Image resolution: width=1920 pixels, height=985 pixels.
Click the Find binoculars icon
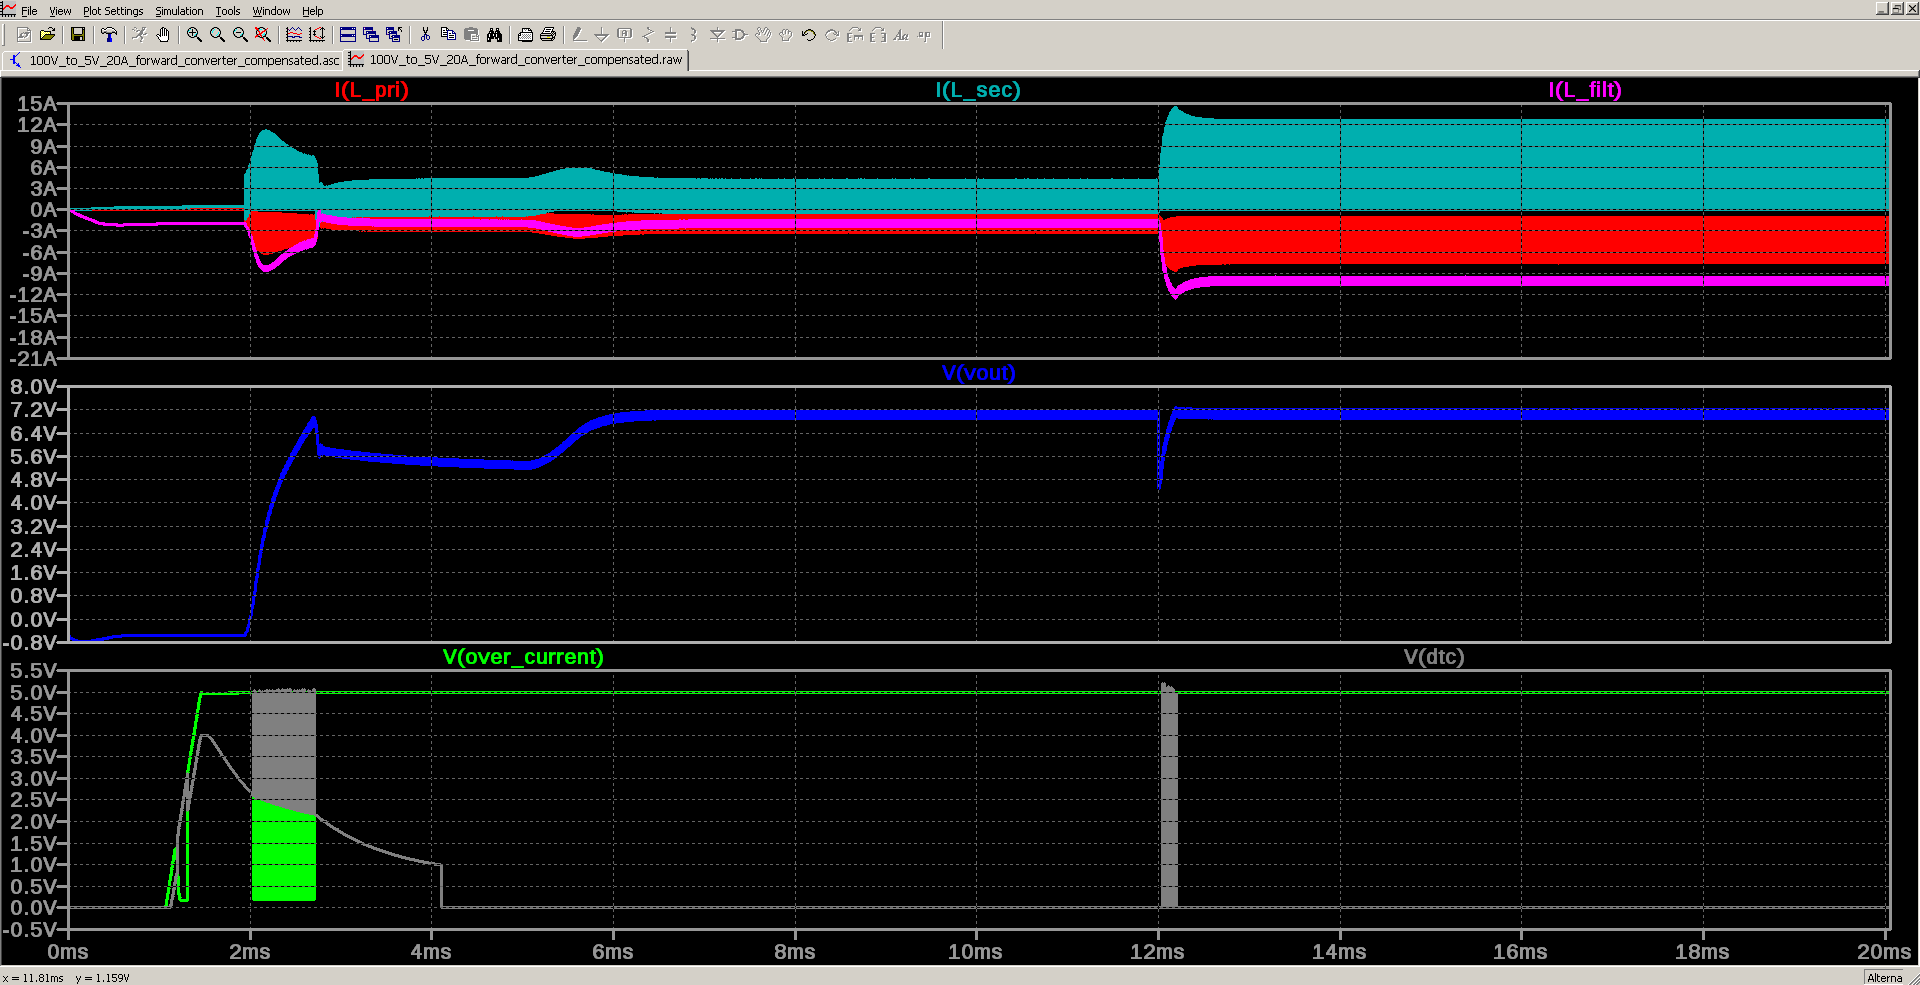coord(494,35)
